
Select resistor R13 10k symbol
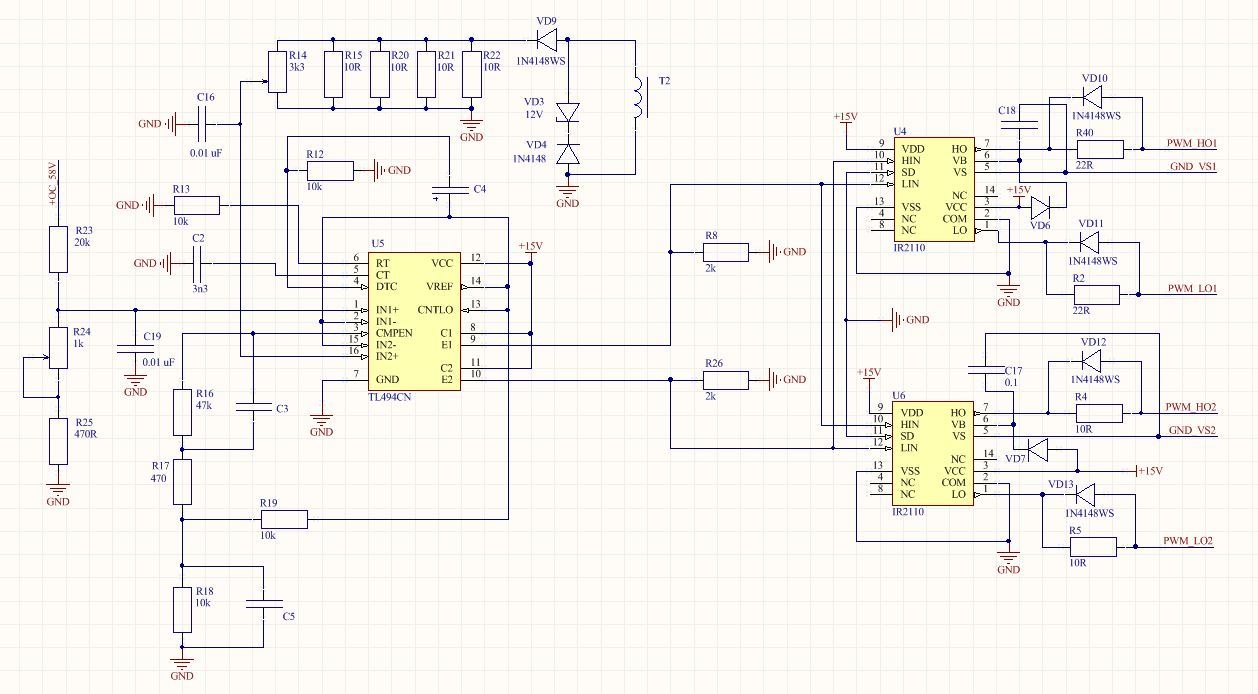(x=196, y=205)
